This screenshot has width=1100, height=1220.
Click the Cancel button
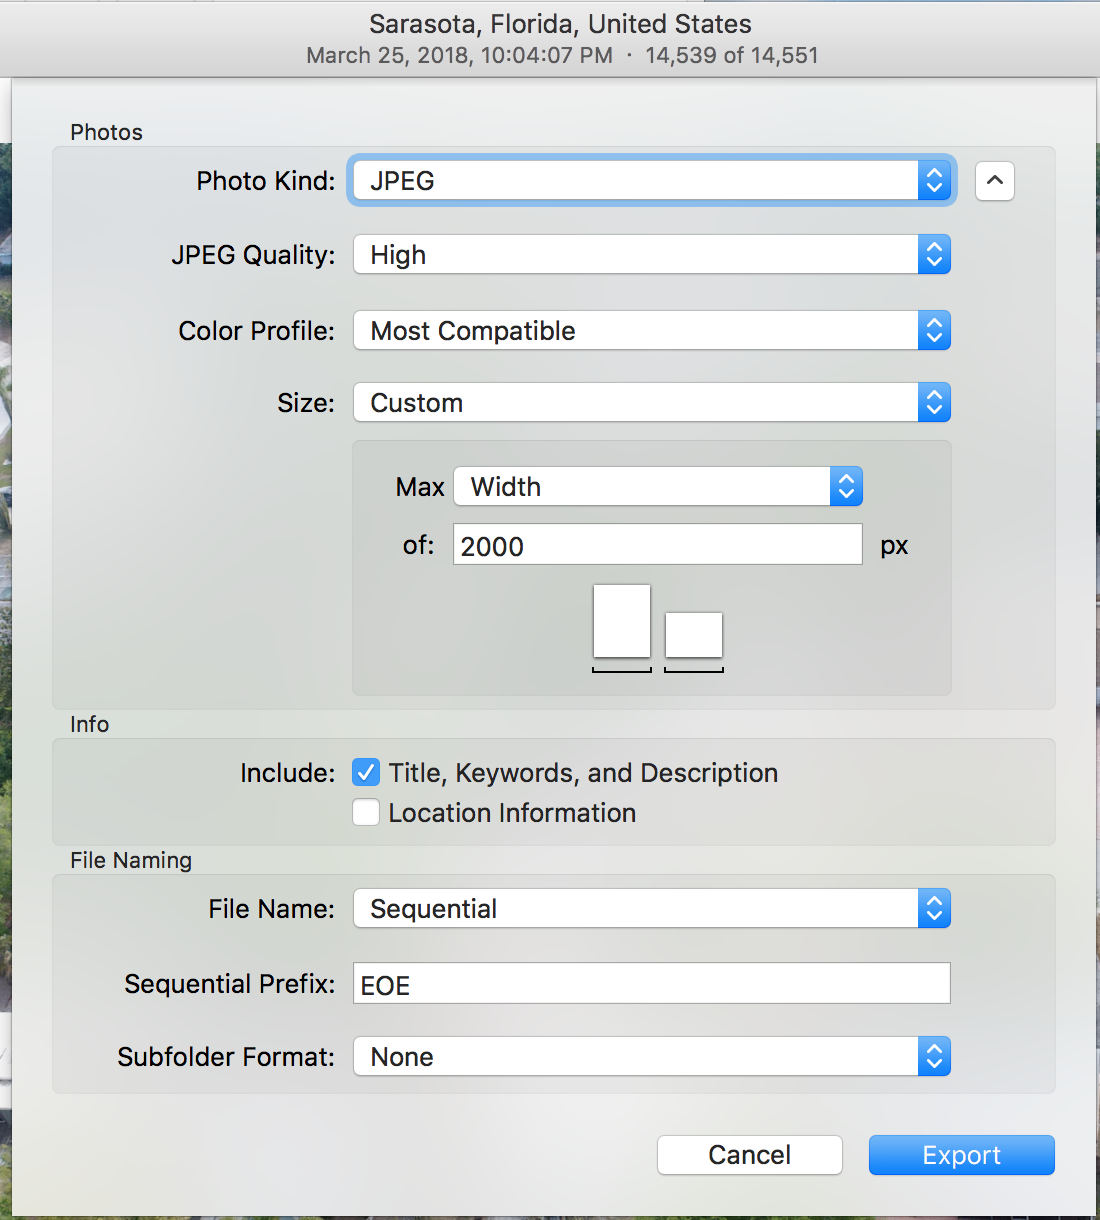(x=750, y=1155)
